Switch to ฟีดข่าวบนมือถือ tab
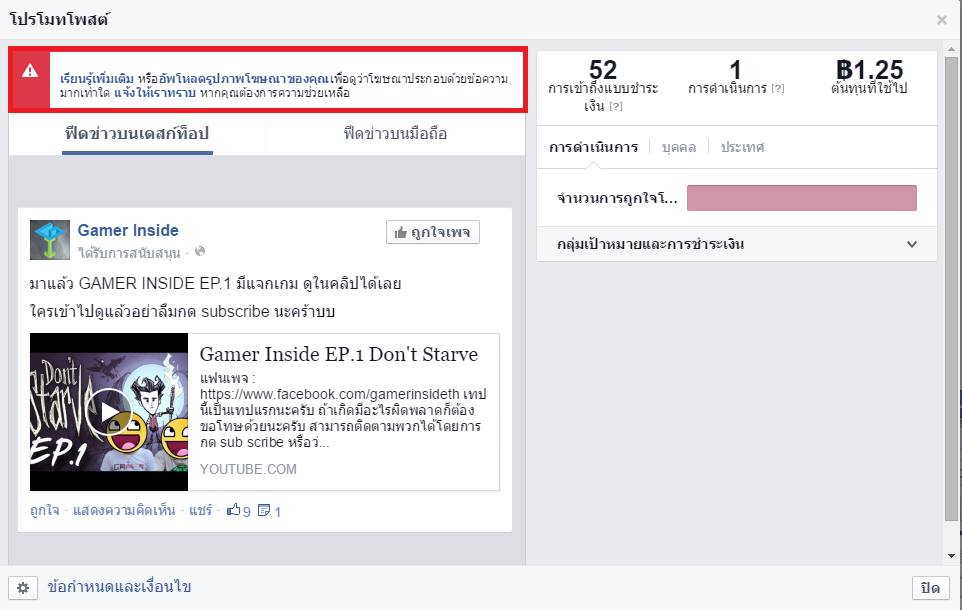 coord(395,134)
